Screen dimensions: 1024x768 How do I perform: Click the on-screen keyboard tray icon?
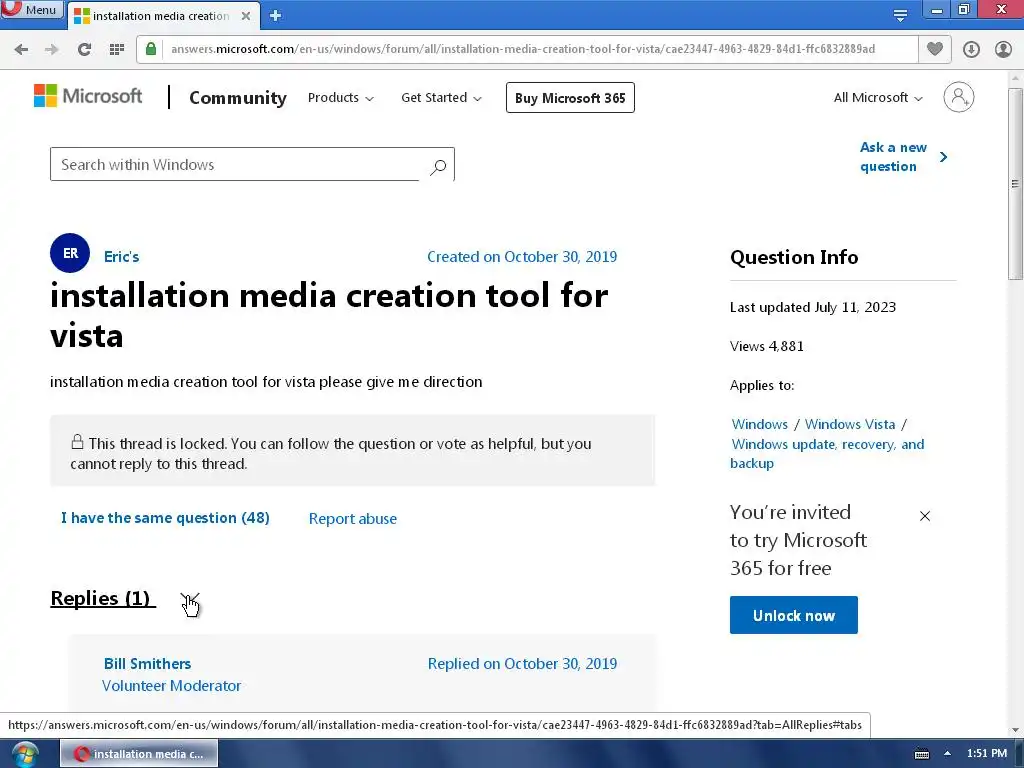(x=921, y=754)
